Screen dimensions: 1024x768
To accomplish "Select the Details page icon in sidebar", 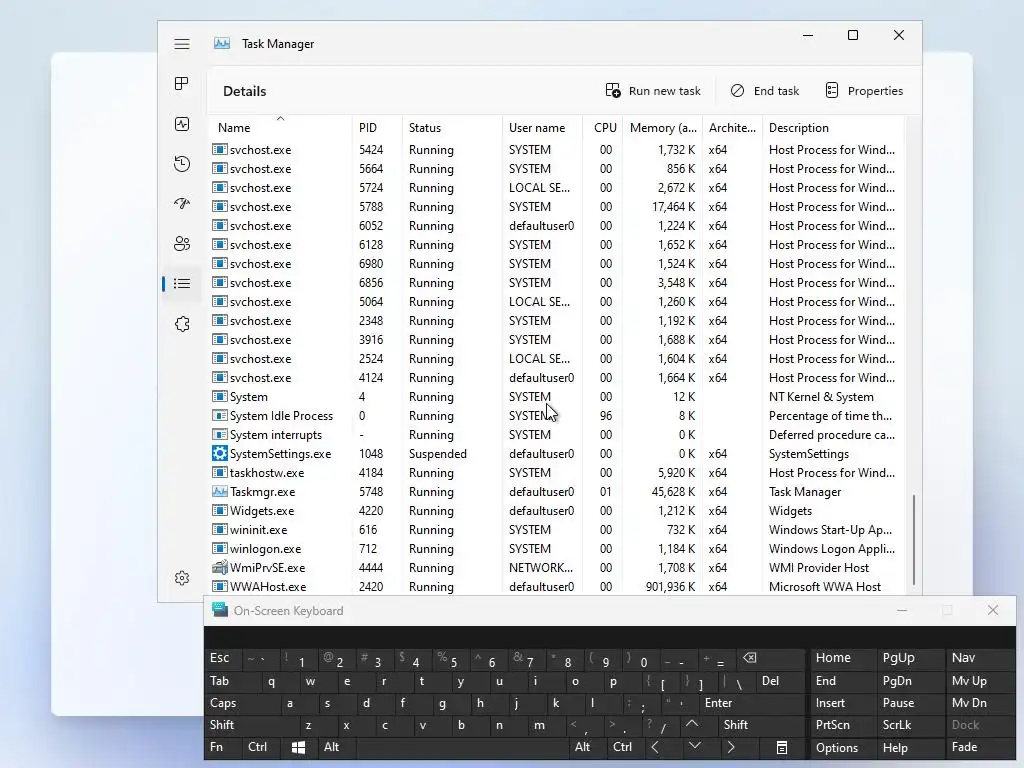I will (182, 283).
